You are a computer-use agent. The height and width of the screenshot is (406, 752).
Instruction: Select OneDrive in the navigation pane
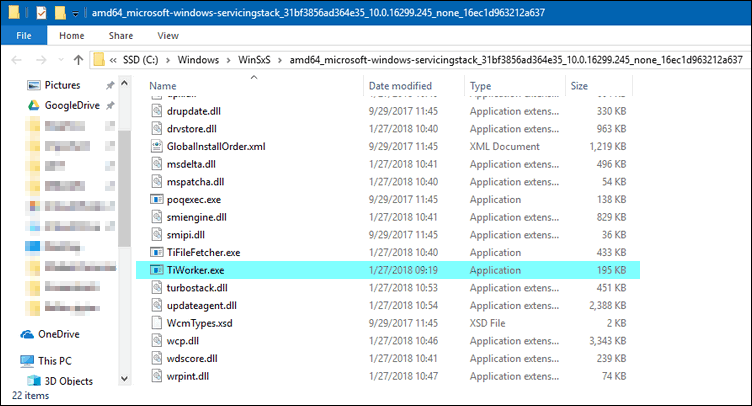tap(59, 334)
